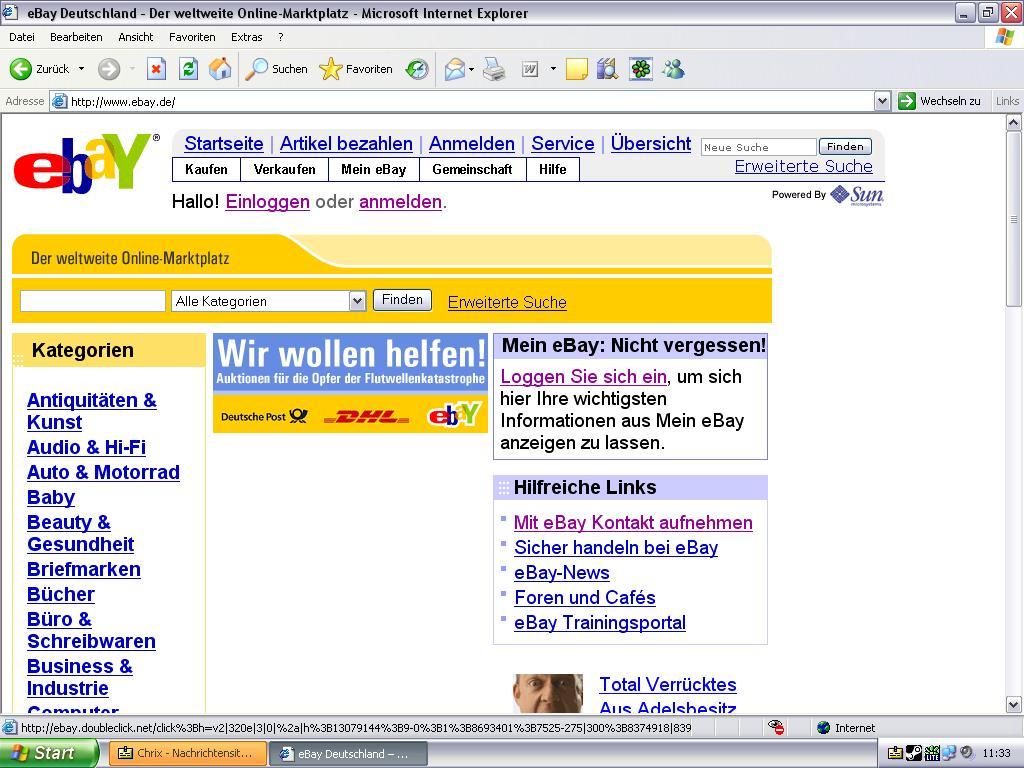Click the Einloggen link
The height and width of the screenshot is (768, 1024).
coord(267,202)
